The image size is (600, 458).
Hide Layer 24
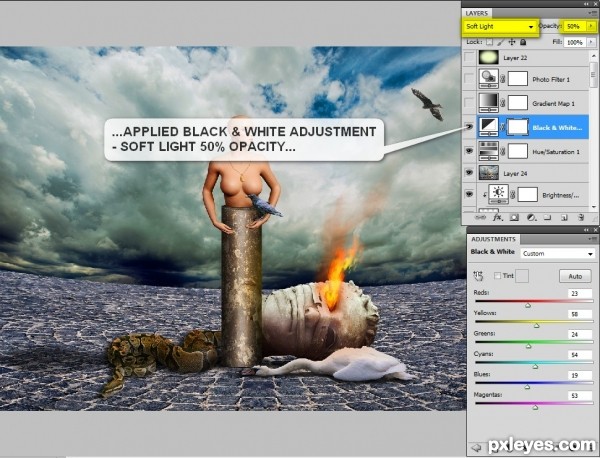click(x=469, y=173)
